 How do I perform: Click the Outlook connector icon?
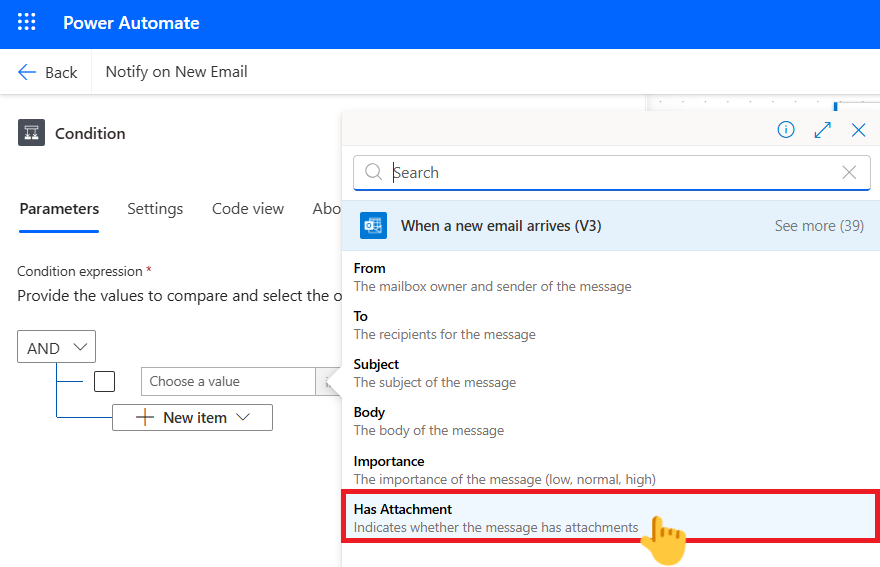click(373, 226)
